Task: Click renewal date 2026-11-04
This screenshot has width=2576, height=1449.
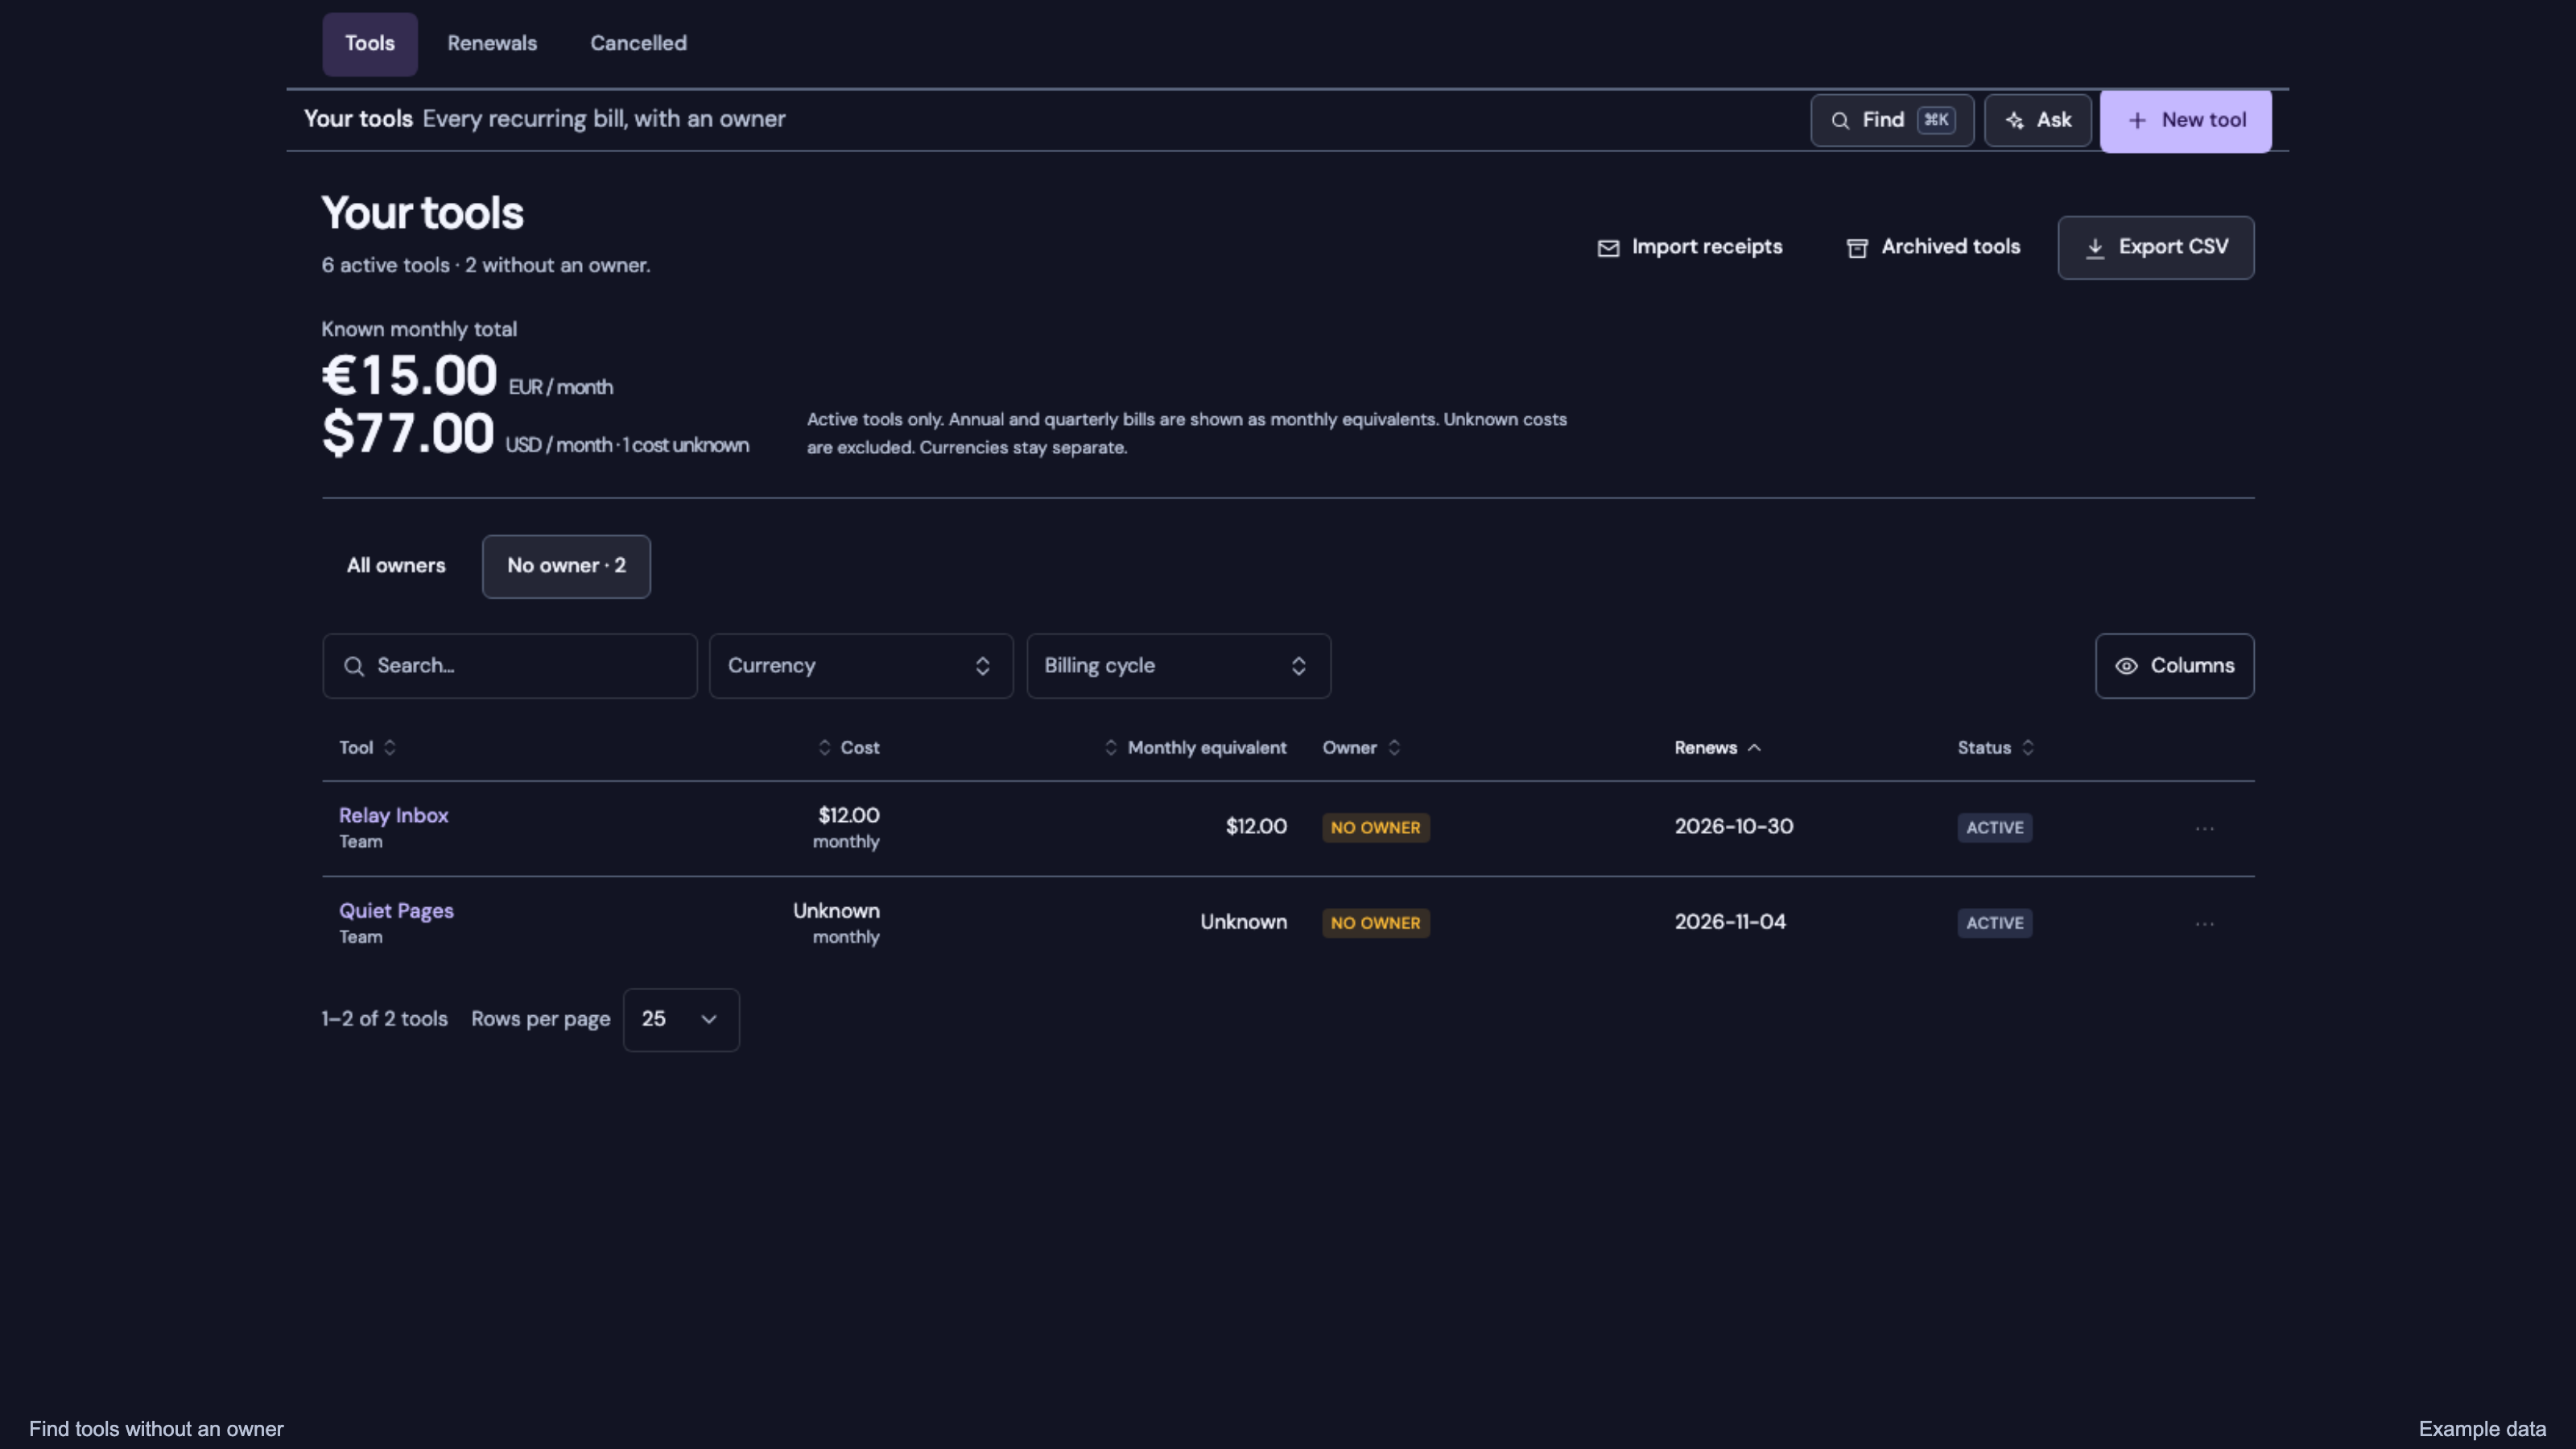Action: (x=1729, y=922)
